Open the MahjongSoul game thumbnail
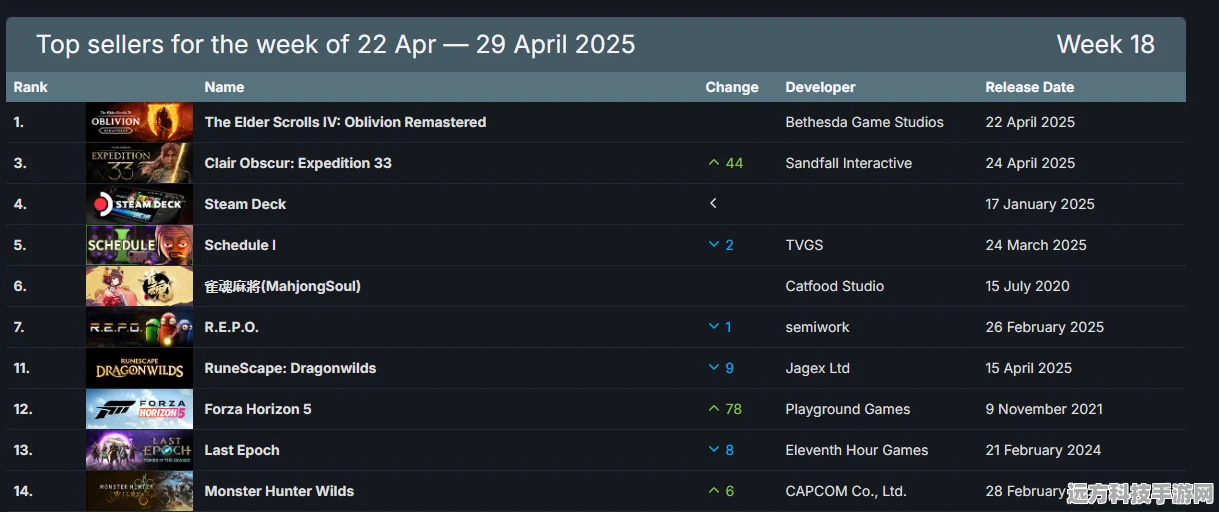 (x=139, y=286)
